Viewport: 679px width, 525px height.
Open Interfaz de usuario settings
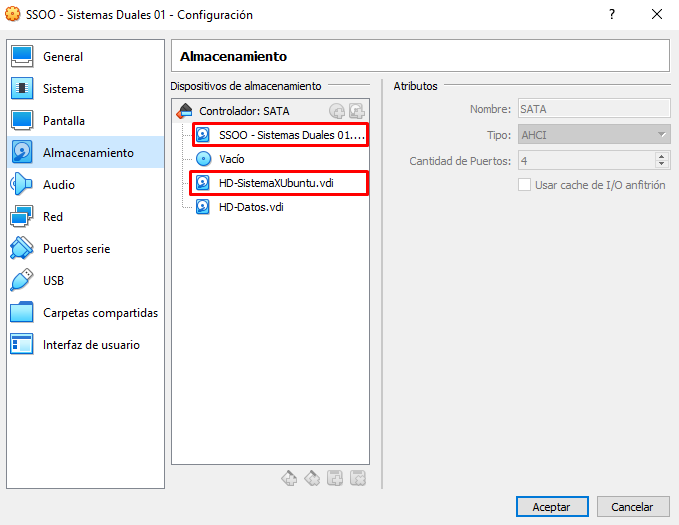91,345
